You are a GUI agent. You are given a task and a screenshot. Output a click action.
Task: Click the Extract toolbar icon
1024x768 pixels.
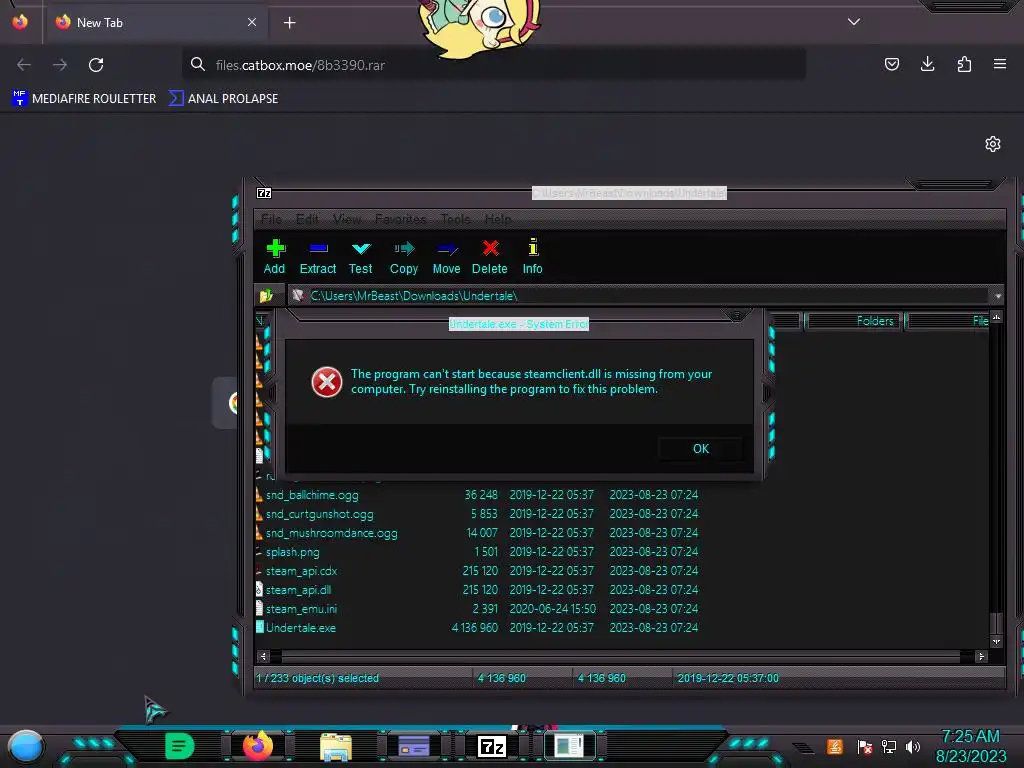pos(318,256)
